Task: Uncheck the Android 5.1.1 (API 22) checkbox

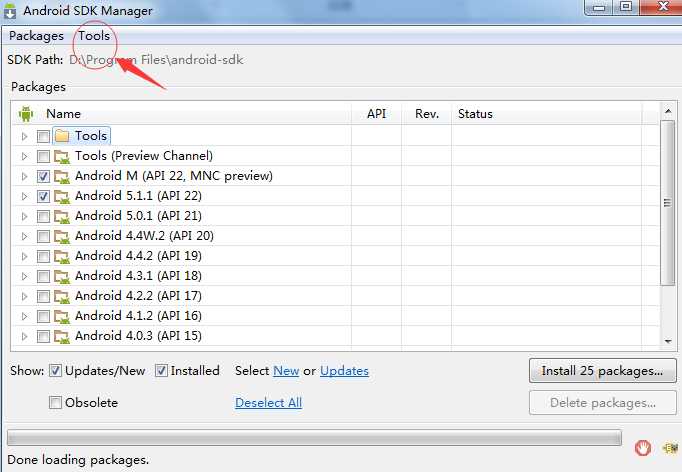Action: coord(43,197)
